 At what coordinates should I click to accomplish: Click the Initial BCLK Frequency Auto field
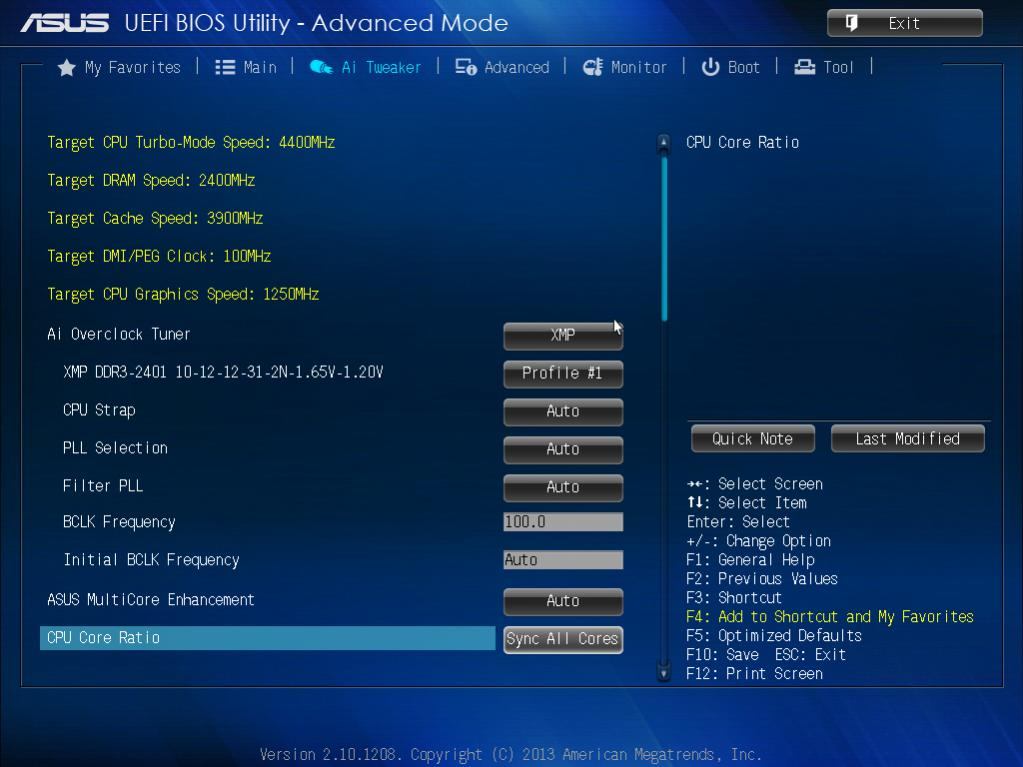tap(563, 560)
